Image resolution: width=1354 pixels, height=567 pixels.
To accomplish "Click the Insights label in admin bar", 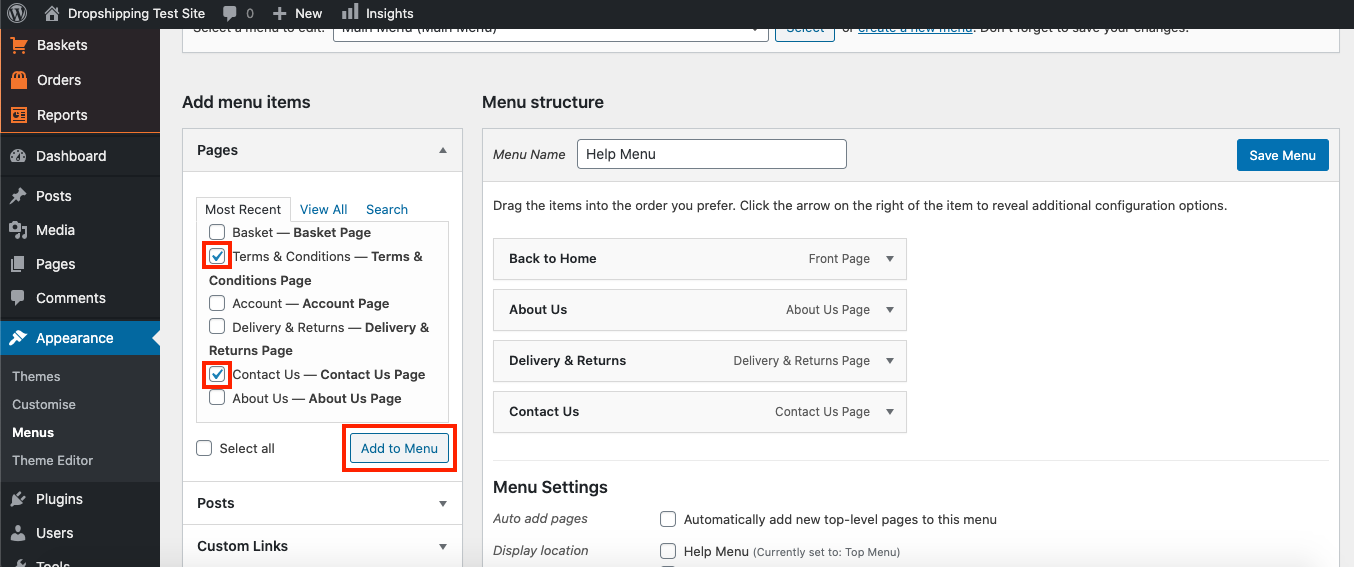I will [x=389, y=13].
